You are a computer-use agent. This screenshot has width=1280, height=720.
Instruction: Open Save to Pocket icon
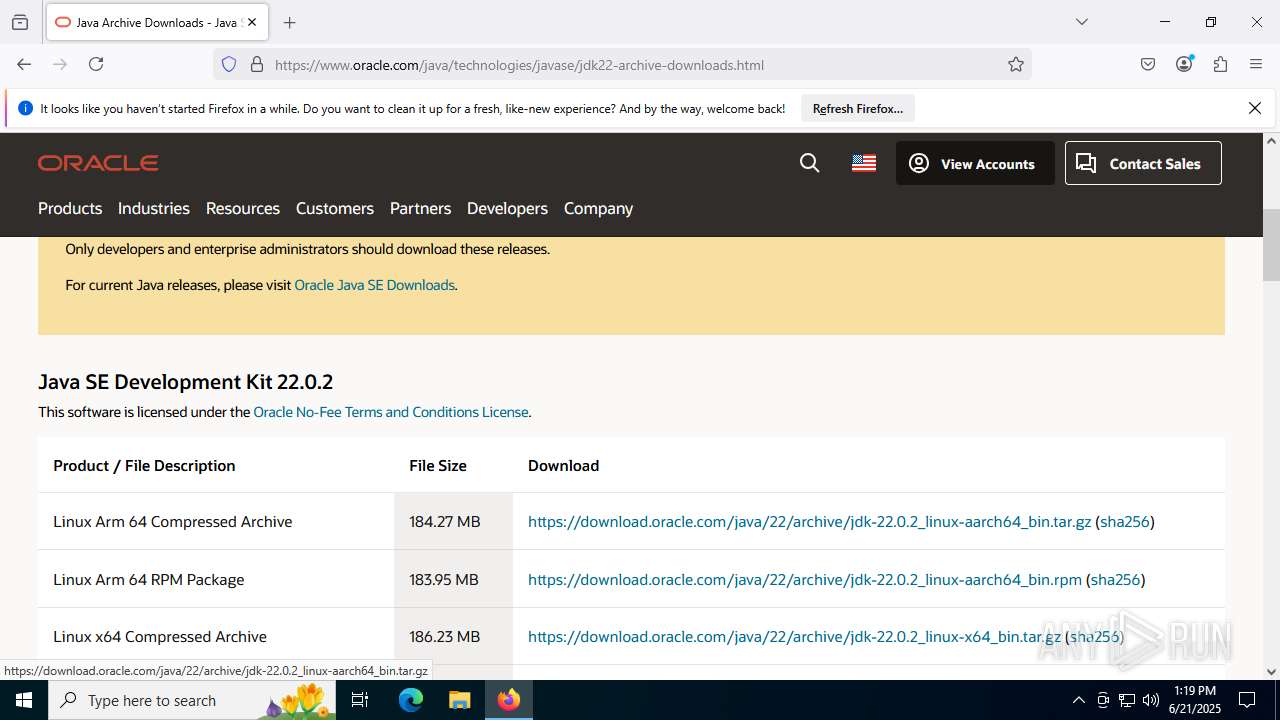pos(1148,64)
